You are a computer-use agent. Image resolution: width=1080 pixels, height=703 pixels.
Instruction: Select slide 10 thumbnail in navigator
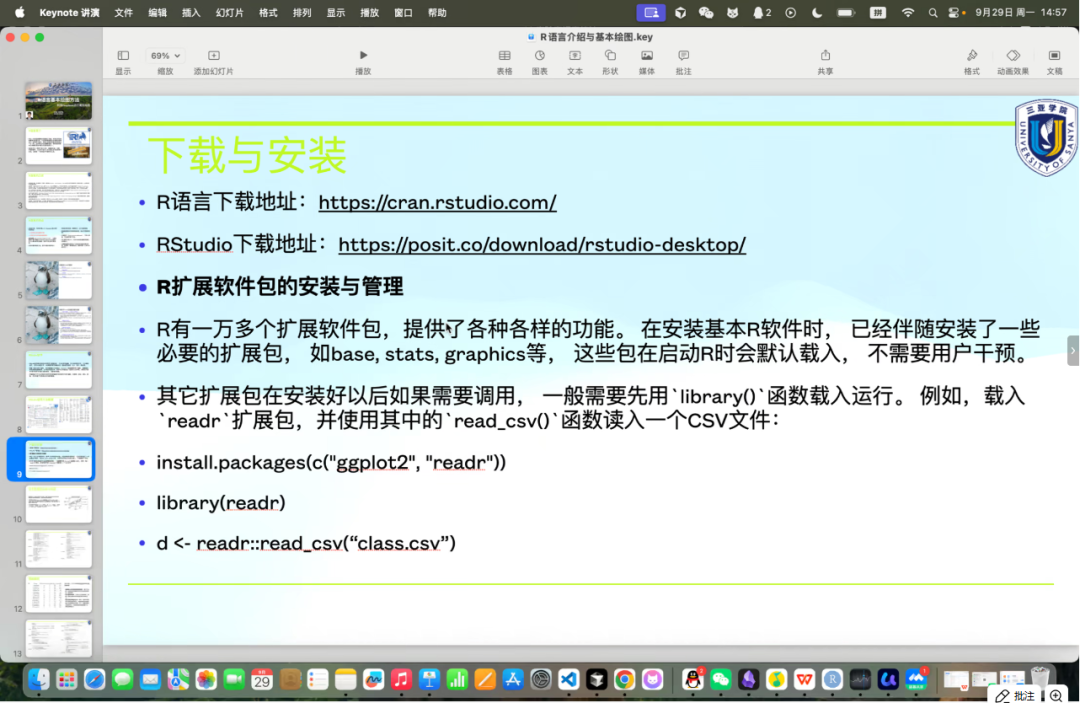(59, 504)
